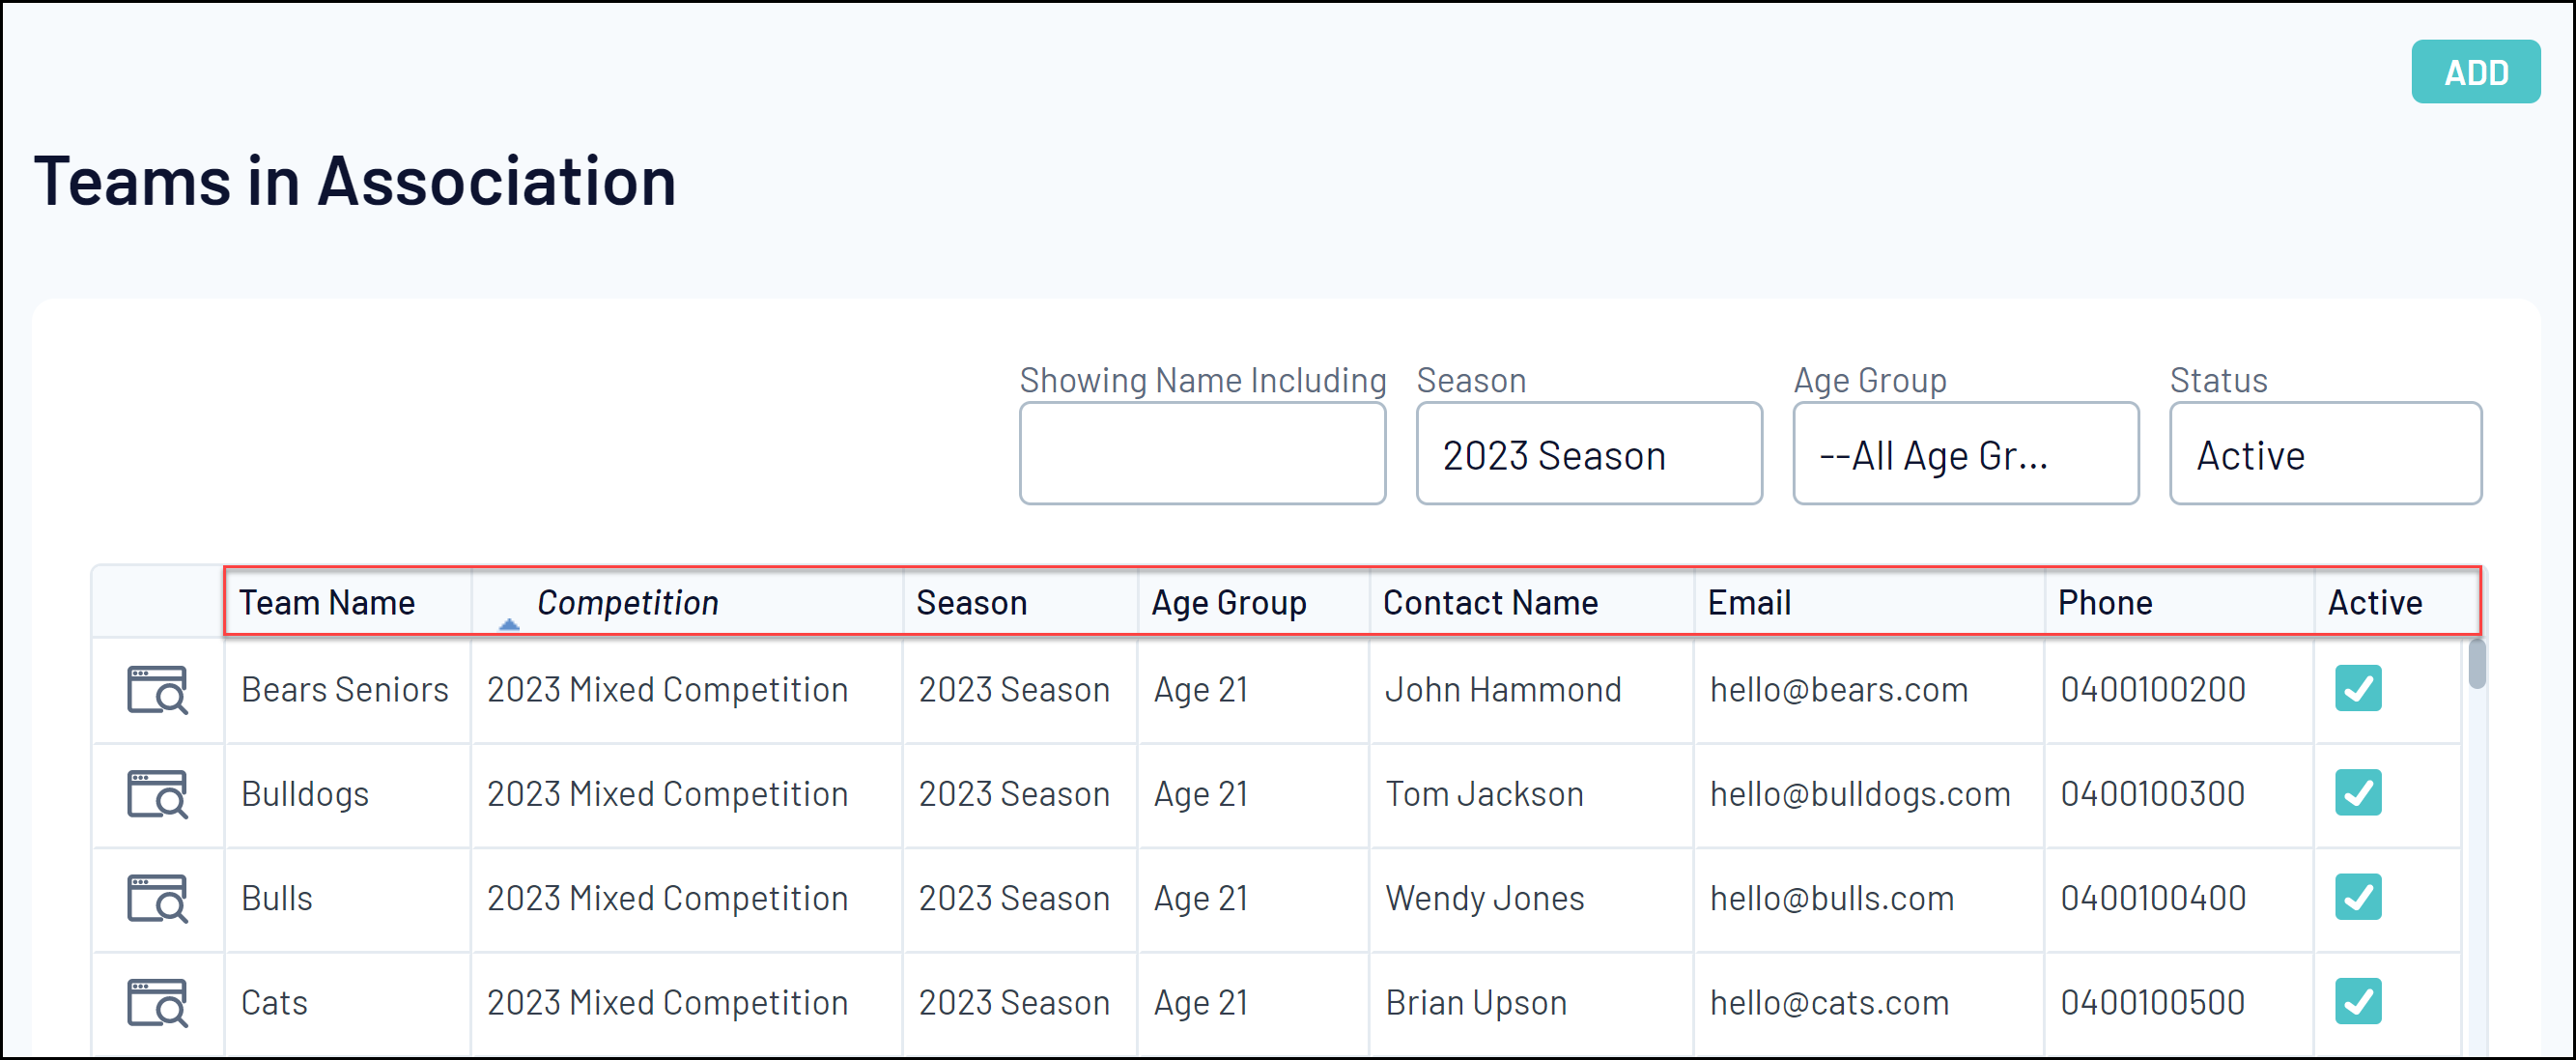Open the Season dropdown showing 2023 Season
Viewport: 2576px width, 1060px height.
pyautogui.click(x=1588, y=455)
